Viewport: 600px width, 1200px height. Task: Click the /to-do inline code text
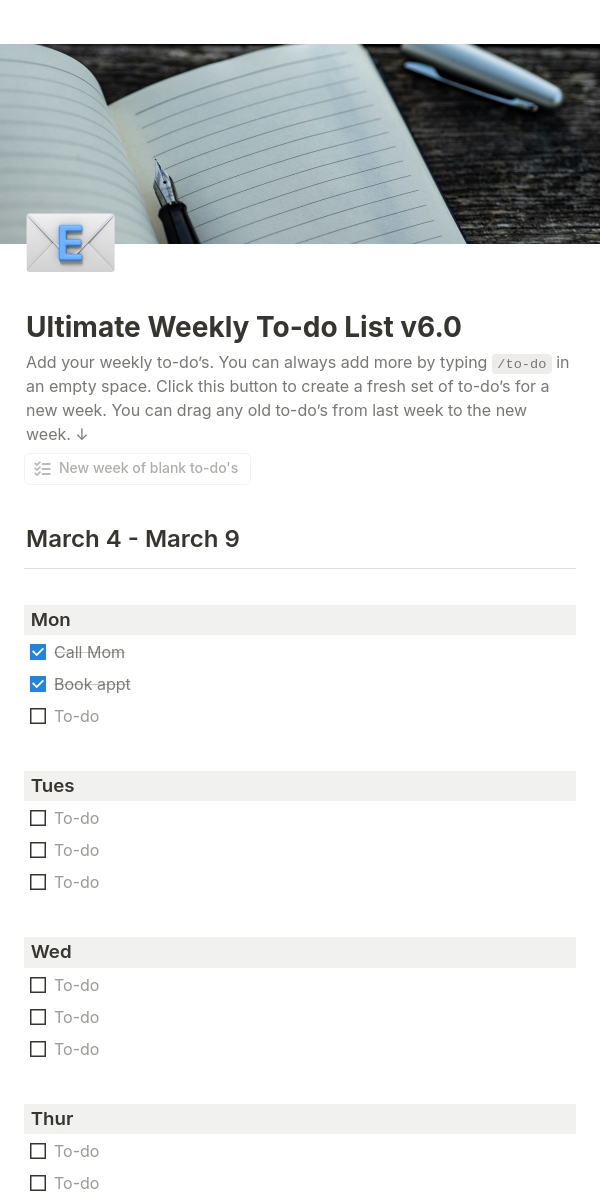tap(522, 364)
